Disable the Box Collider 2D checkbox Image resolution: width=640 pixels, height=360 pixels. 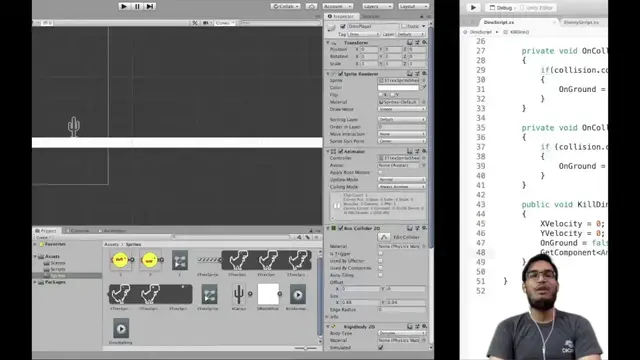pyautogui.click(x=340, y=228)
